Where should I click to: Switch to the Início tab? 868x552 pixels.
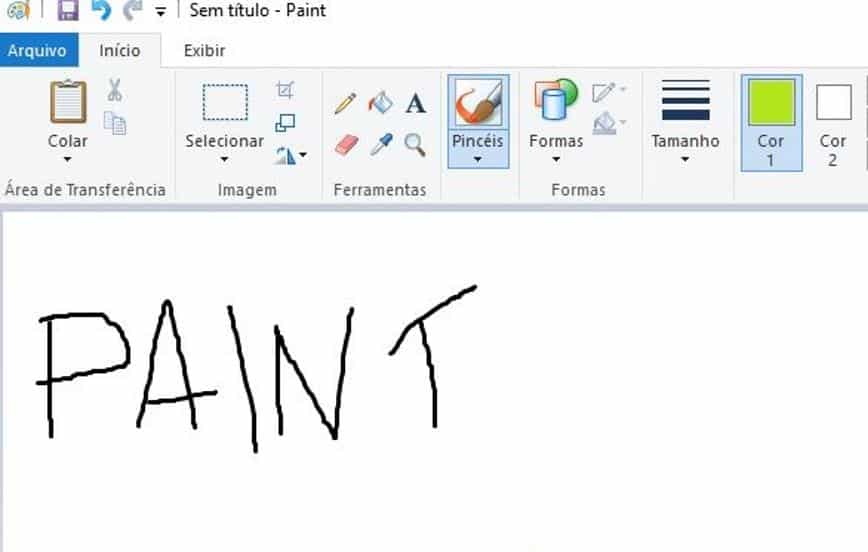click(120, 50)
